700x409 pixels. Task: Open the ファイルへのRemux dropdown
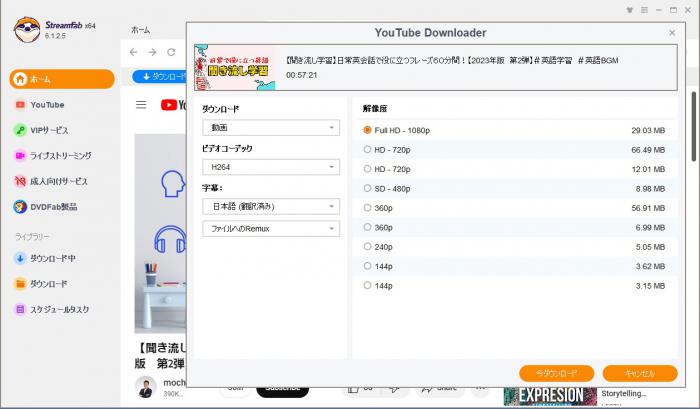point(271,229)
